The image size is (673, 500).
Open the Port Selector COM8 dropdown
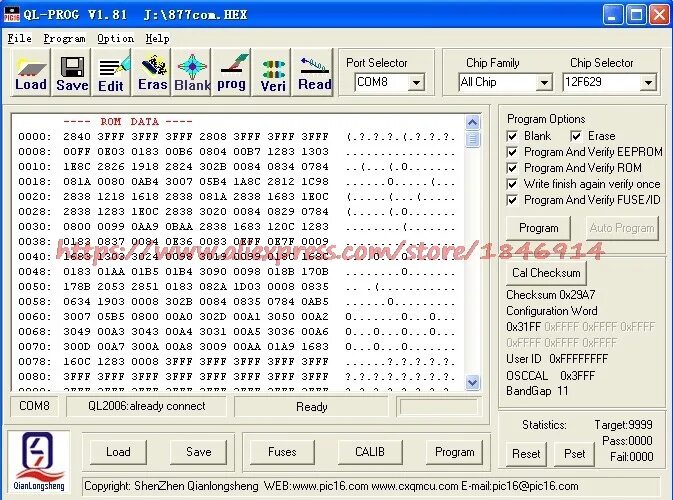pos(416,82)
